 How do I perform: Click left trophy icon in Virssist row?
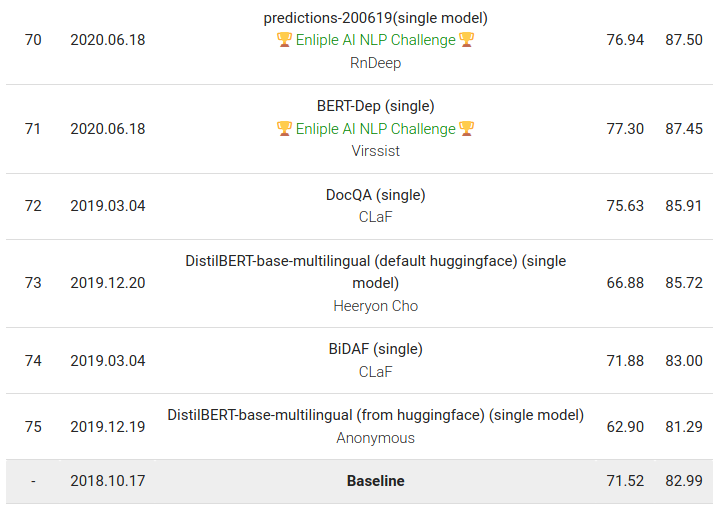point(284,128)
